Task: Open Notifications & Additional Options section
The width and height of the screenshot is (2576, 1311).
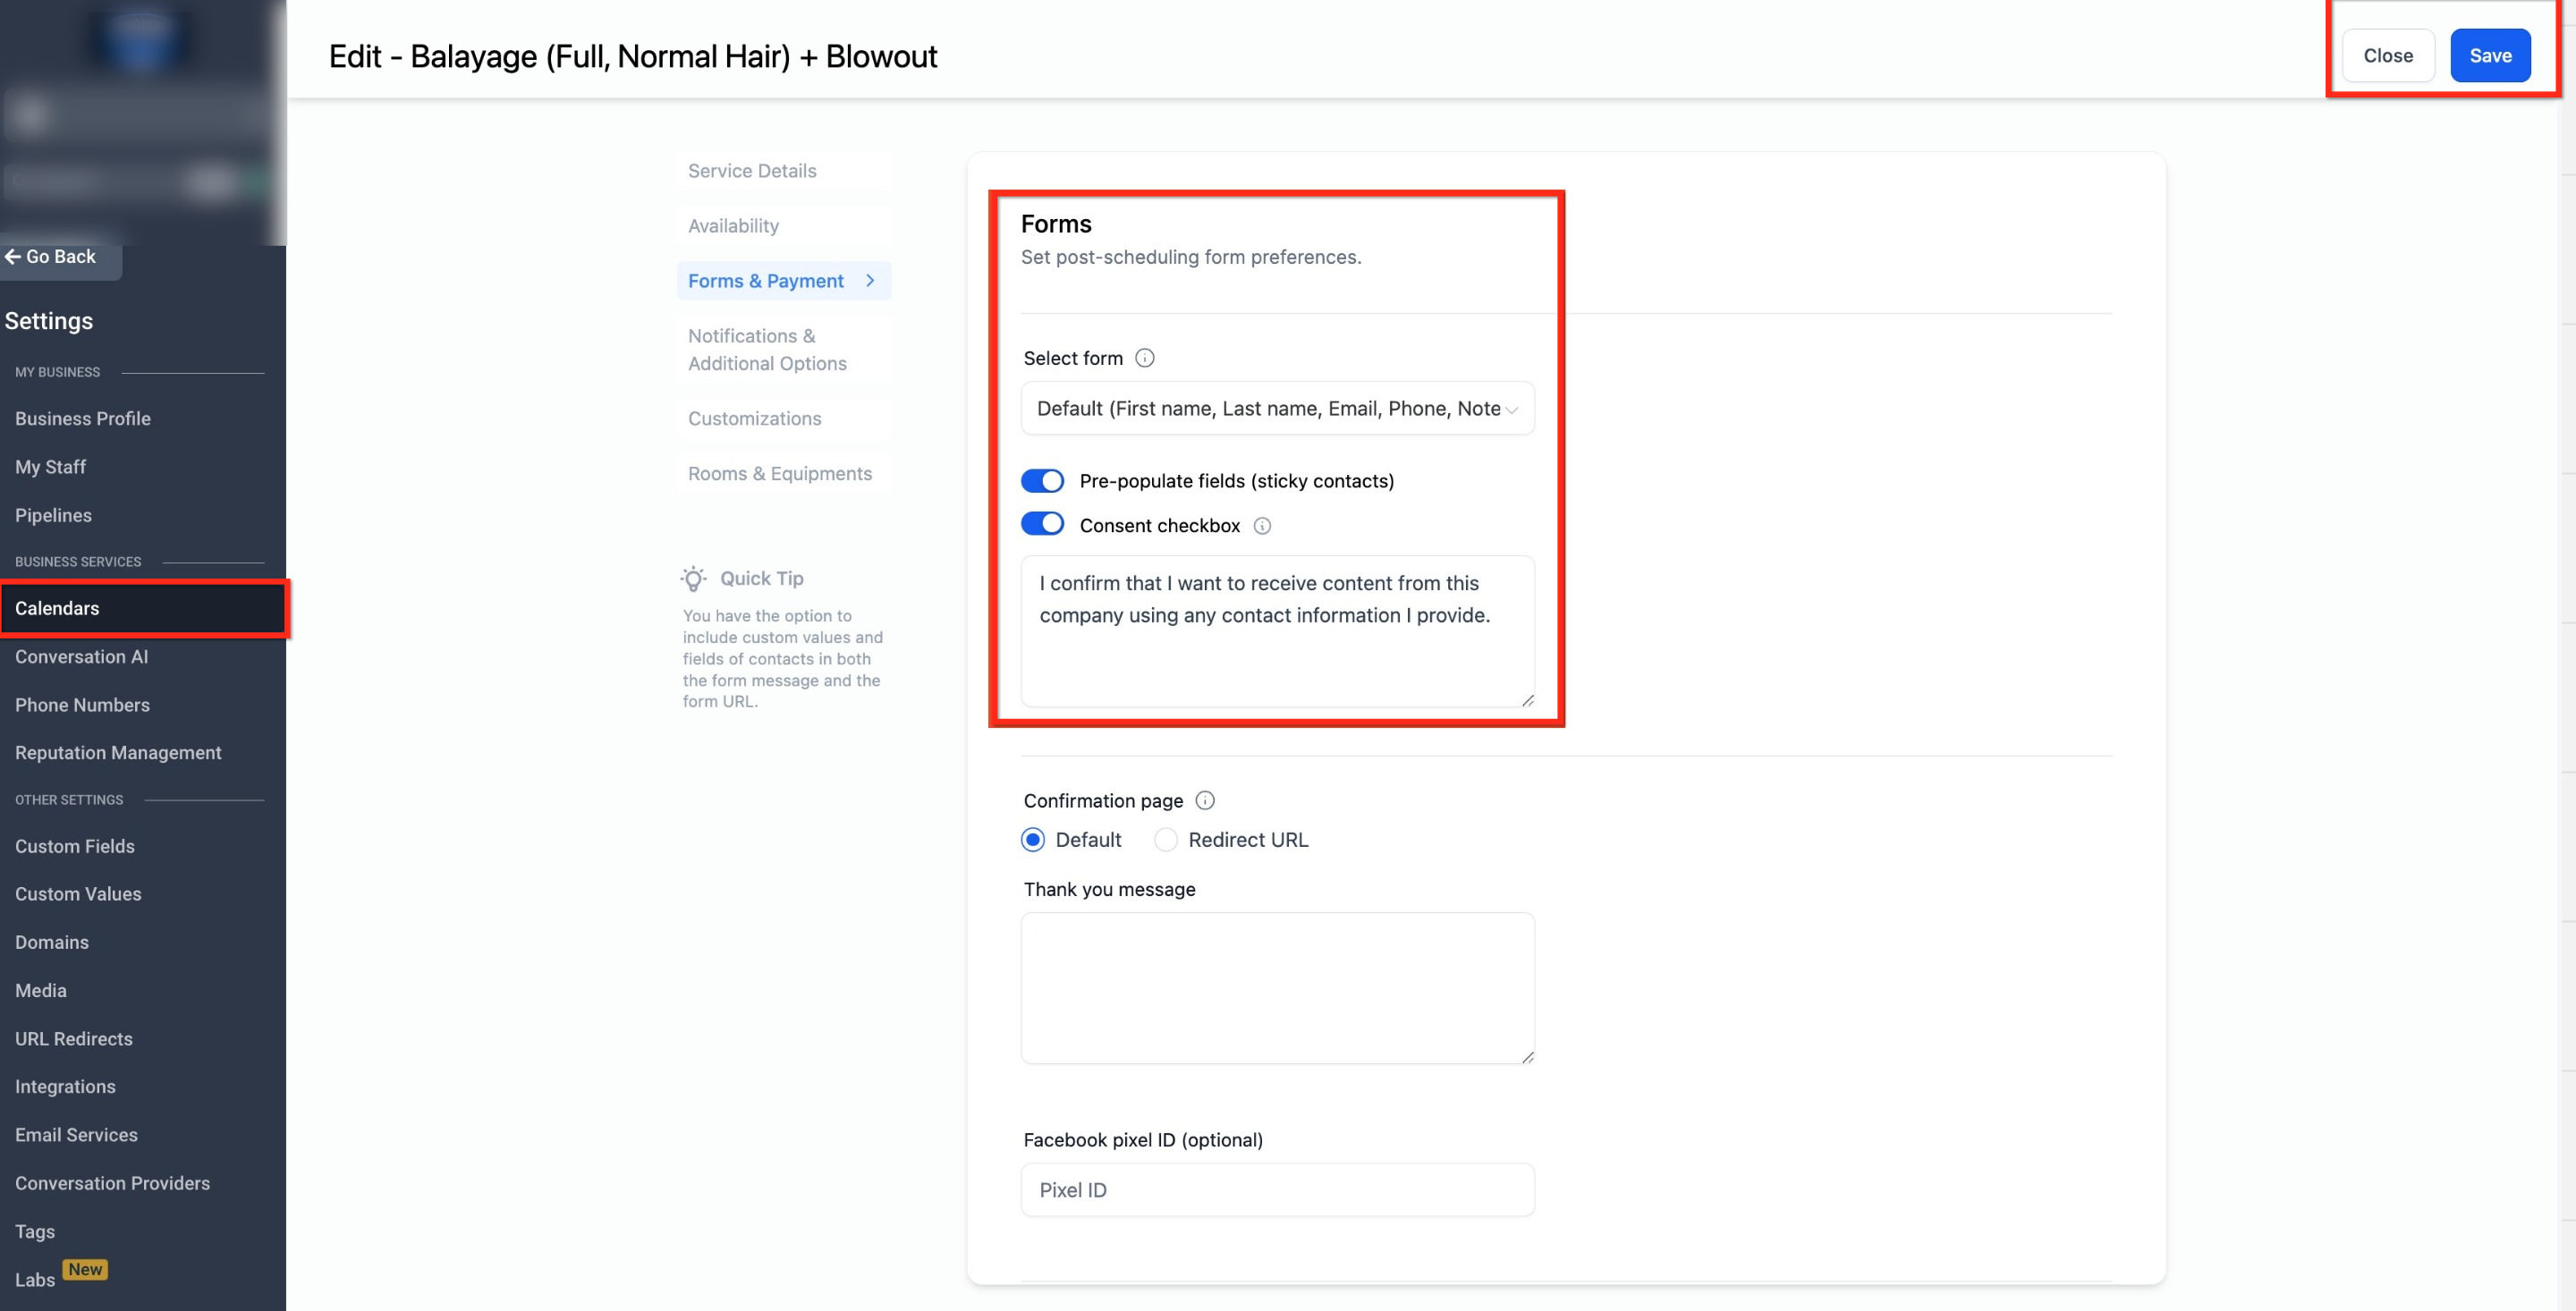Action: click(767, 350)
